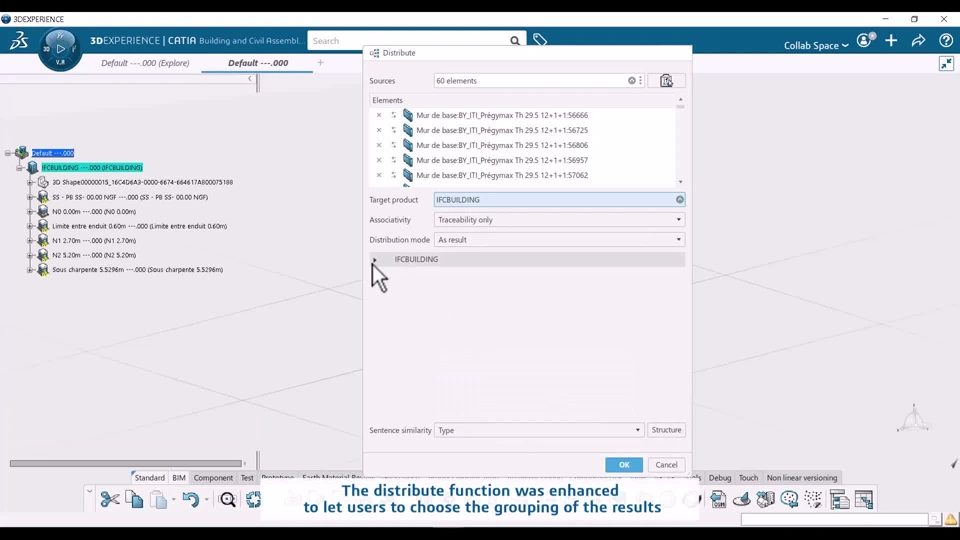Expand the IFCBUILDING row in Distribute

pyautogui.click(x=375, y=260)
